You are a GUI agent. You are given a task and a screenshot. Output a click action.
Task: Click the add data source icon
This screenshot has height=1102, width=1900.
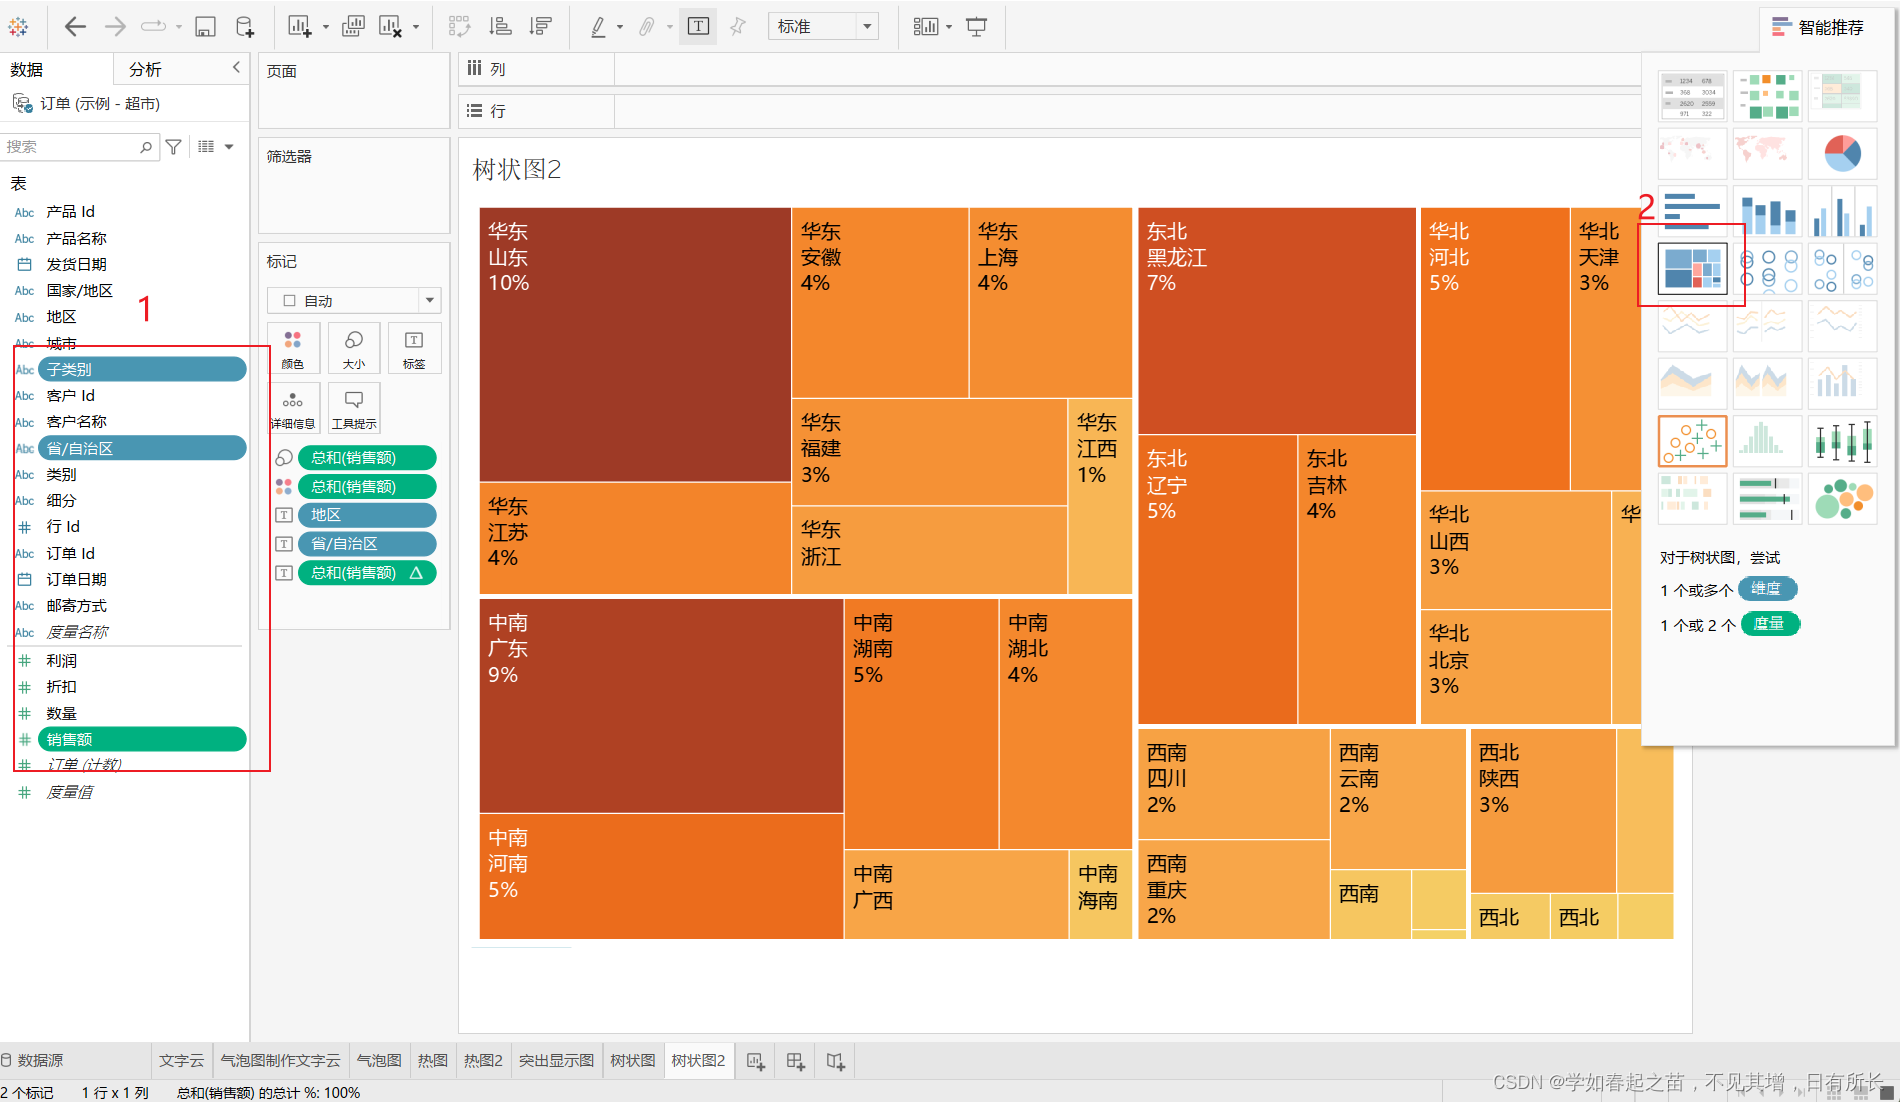coord(245,27)
